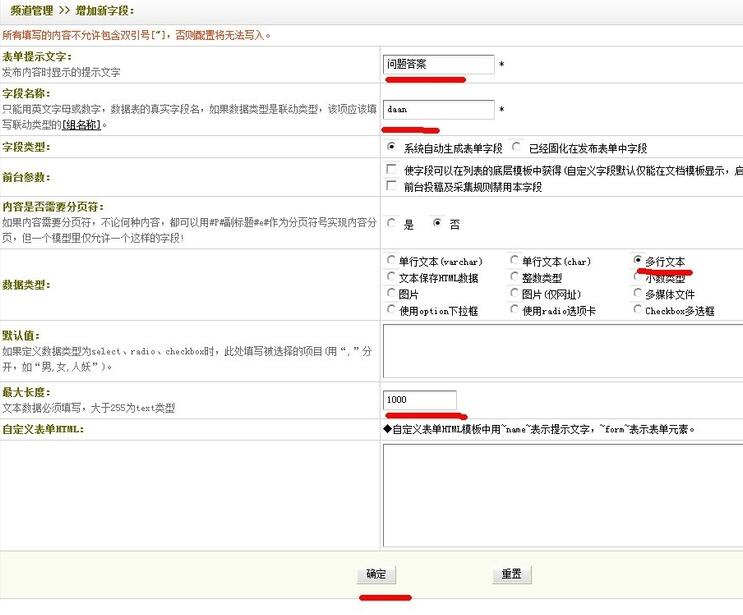The image size is (743, 615).
Task: Select 单行文本(char) data type
Action: click(x=514, y=261)
